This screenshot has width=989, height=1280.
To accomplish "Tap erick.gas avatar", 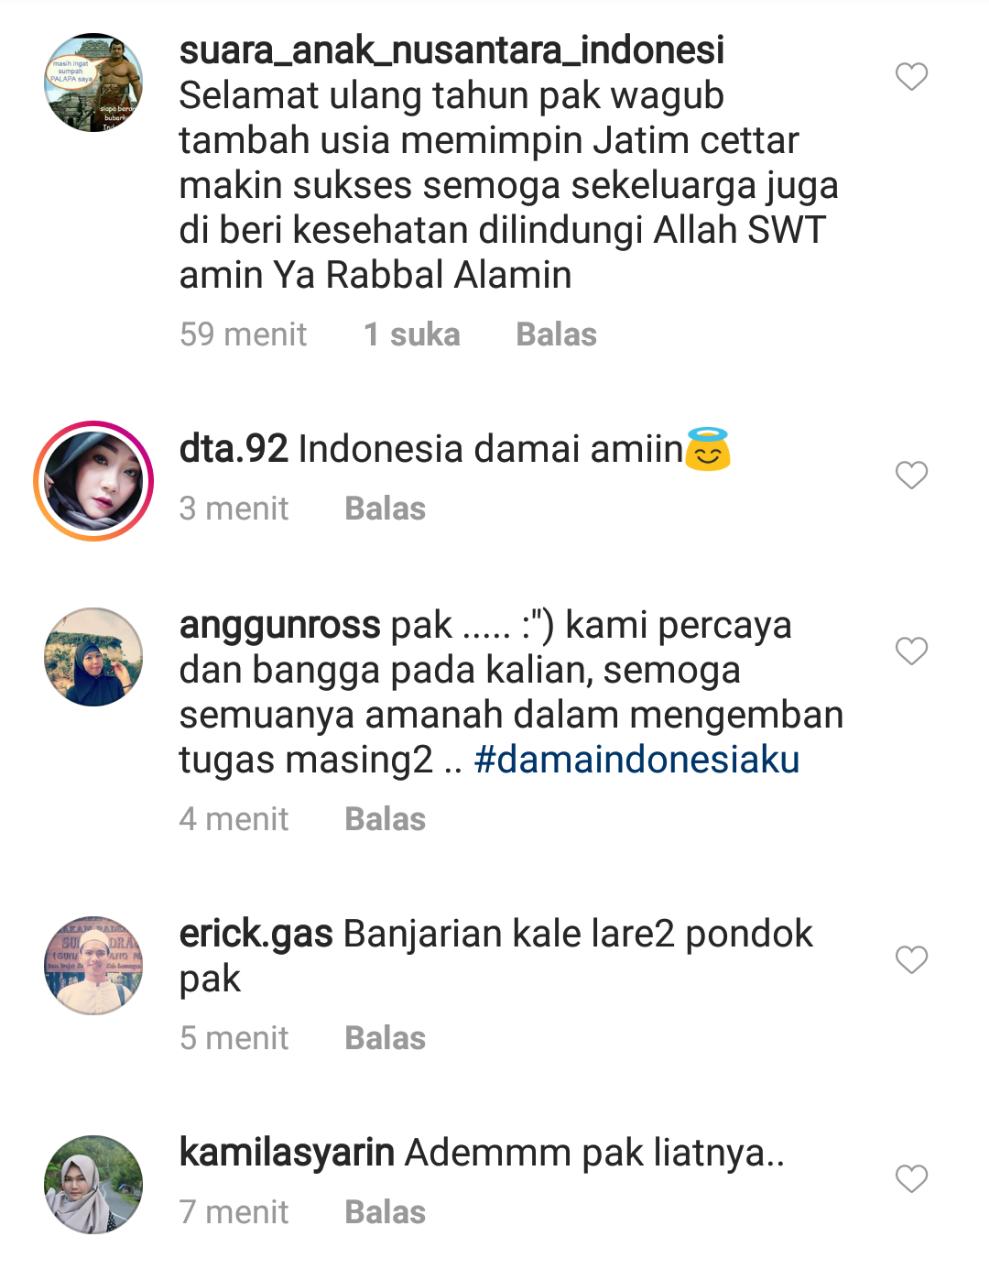I will click(94, 965).
